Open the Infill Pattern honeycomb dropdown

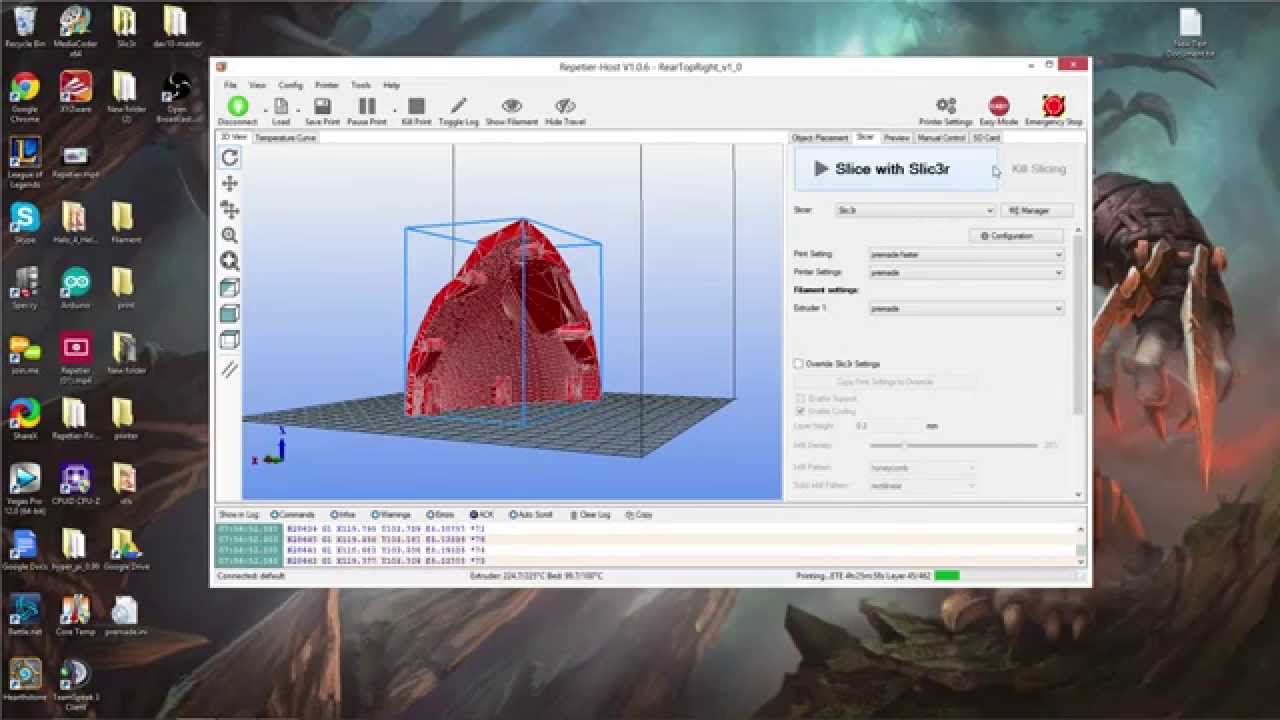pyautogui.click(x=922, y=467)
